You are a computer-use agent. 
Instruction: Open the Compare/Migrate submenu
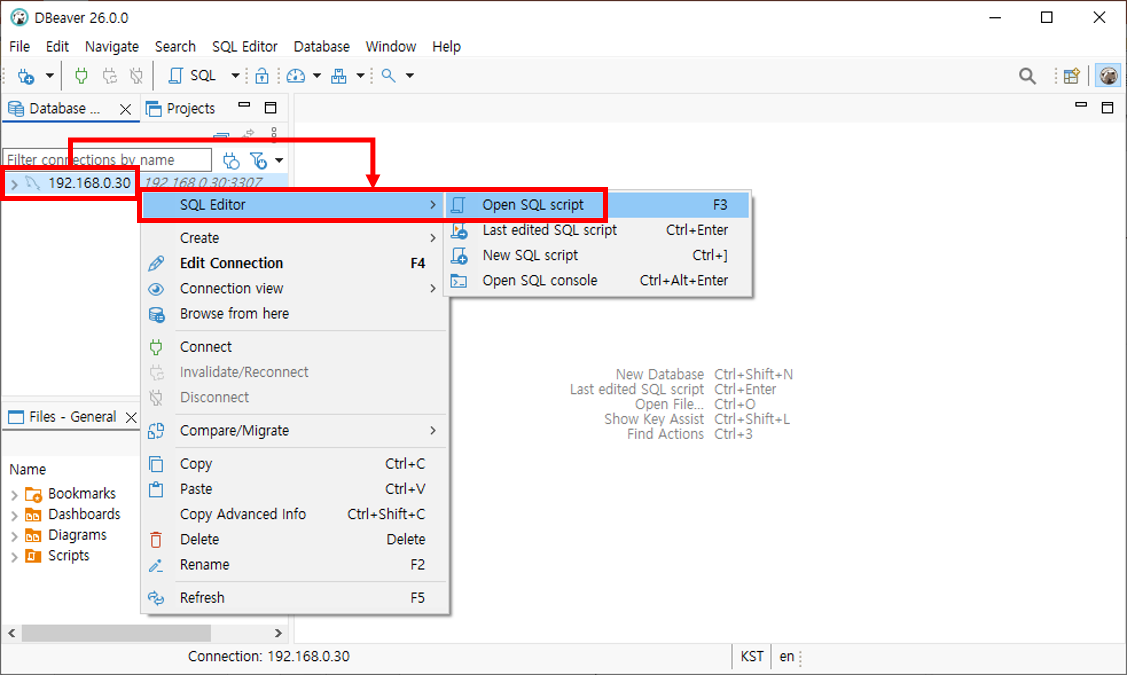click(x=294, y=431)
